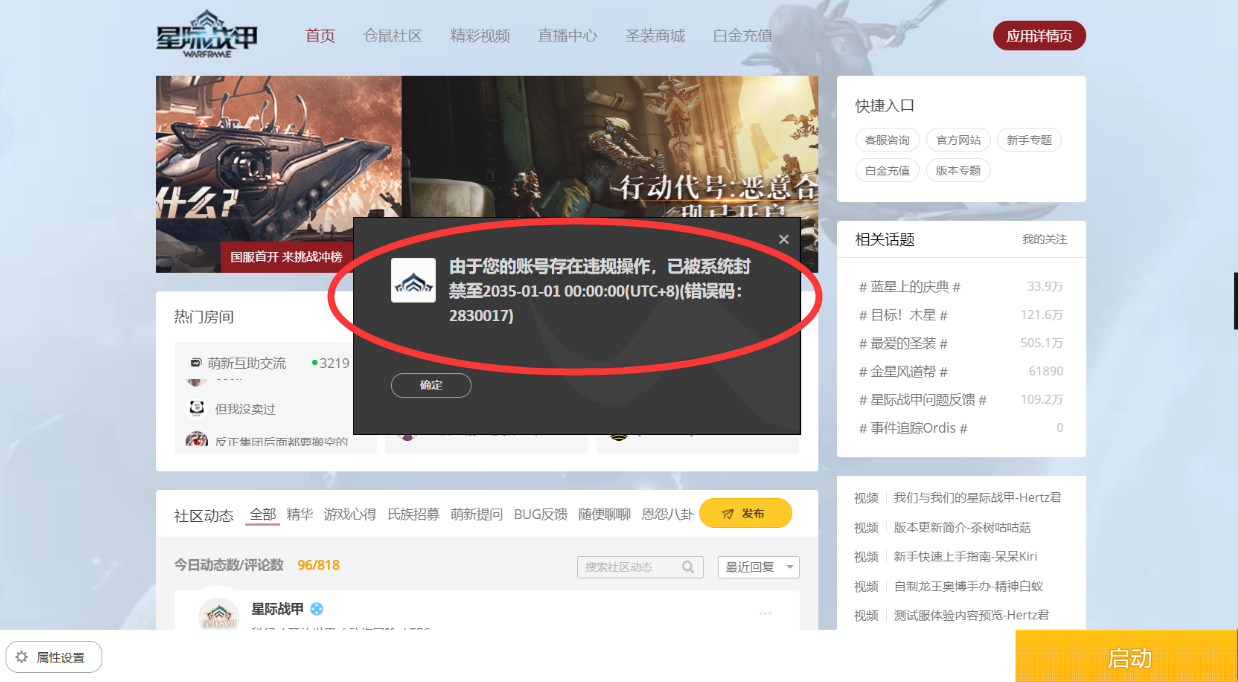Click the 96/818 post count

(318, 565)
